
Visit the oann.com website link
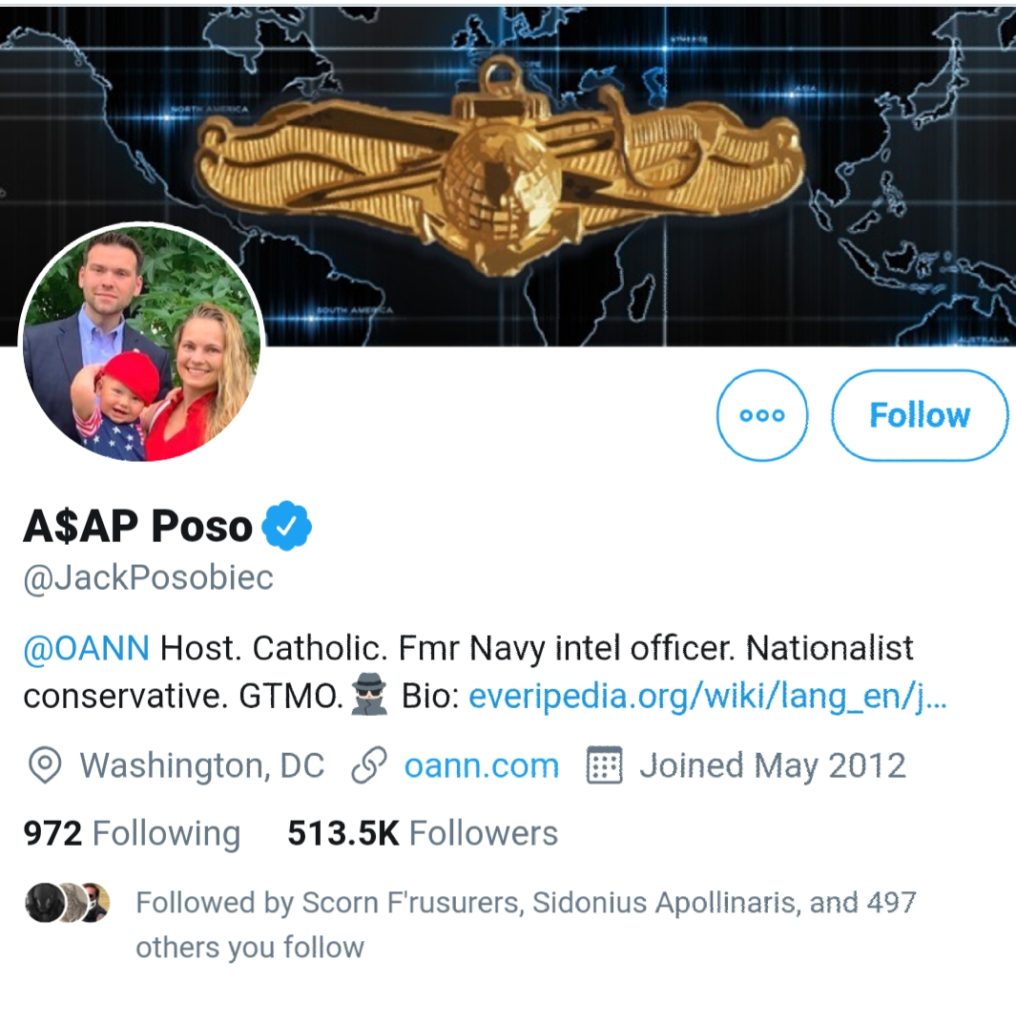click(x=482, y=766)
